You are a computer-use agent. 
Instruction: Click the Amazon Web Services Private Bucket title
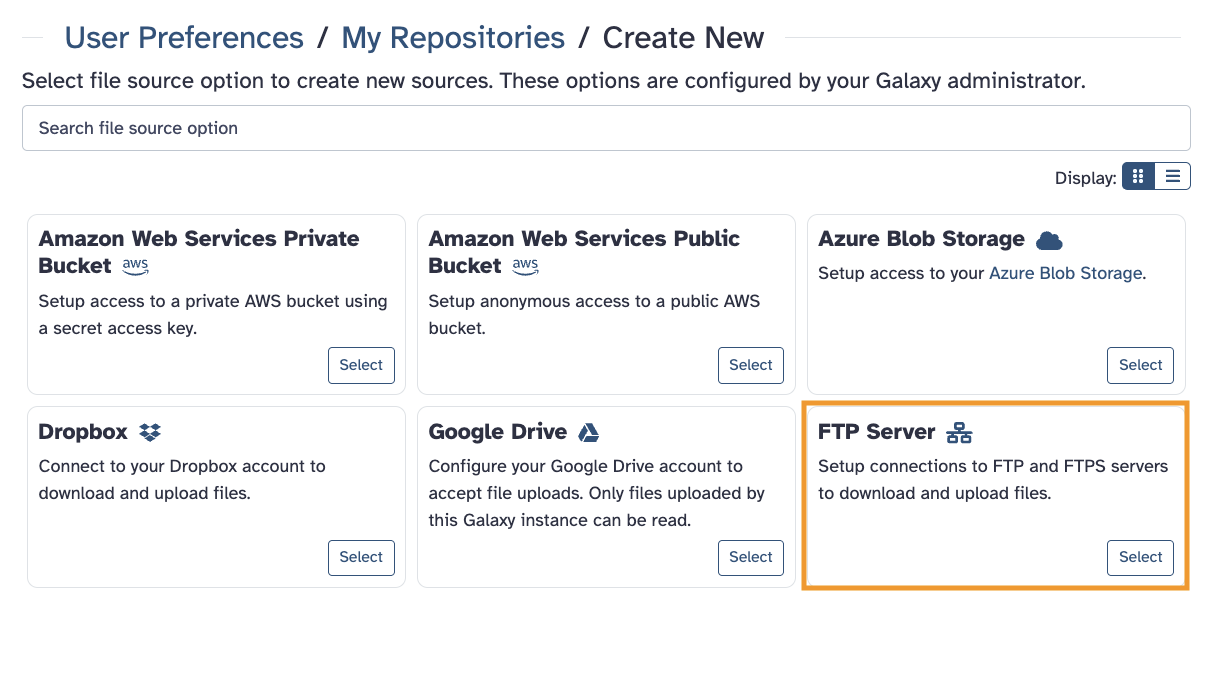tap(199, 252)
